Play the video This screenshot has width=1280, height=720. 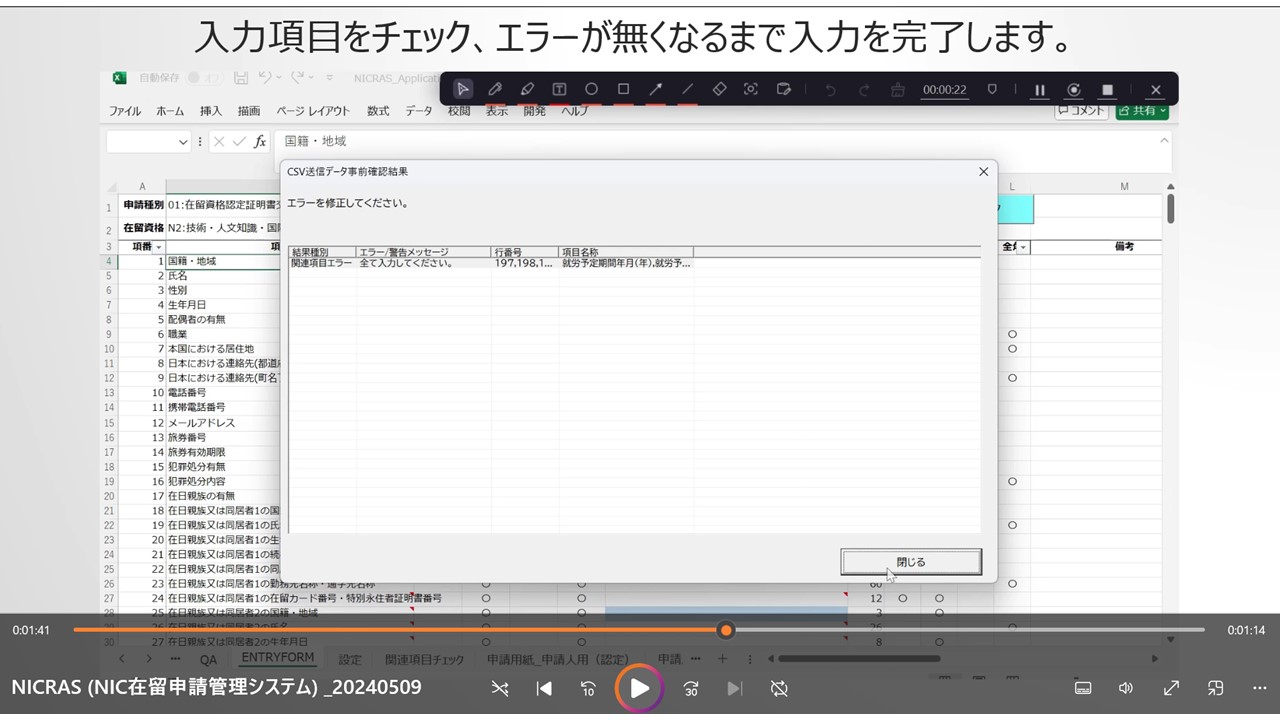[x=639, y=688]
